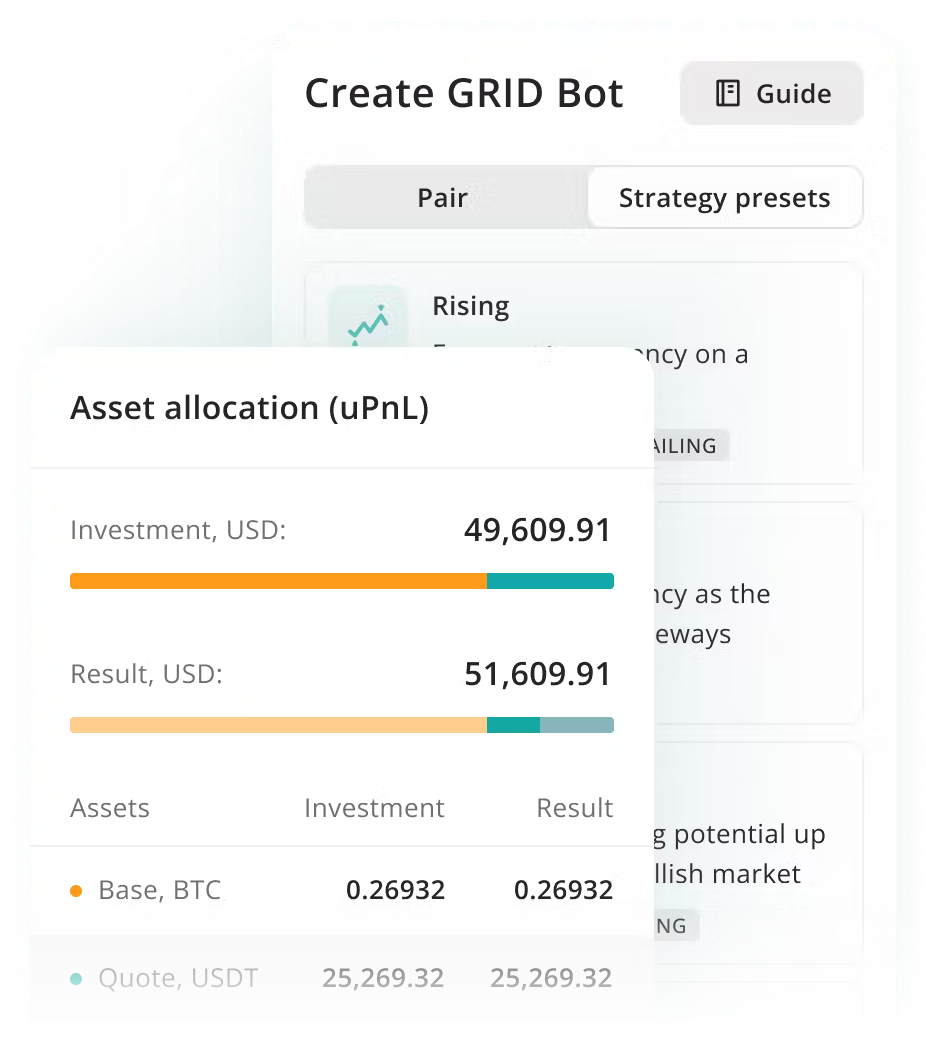Image resolution: width=926 pixels, height=1043 pixels.
Task: Click the orange dot beside Base, BTC
Action: pos(77,890)
